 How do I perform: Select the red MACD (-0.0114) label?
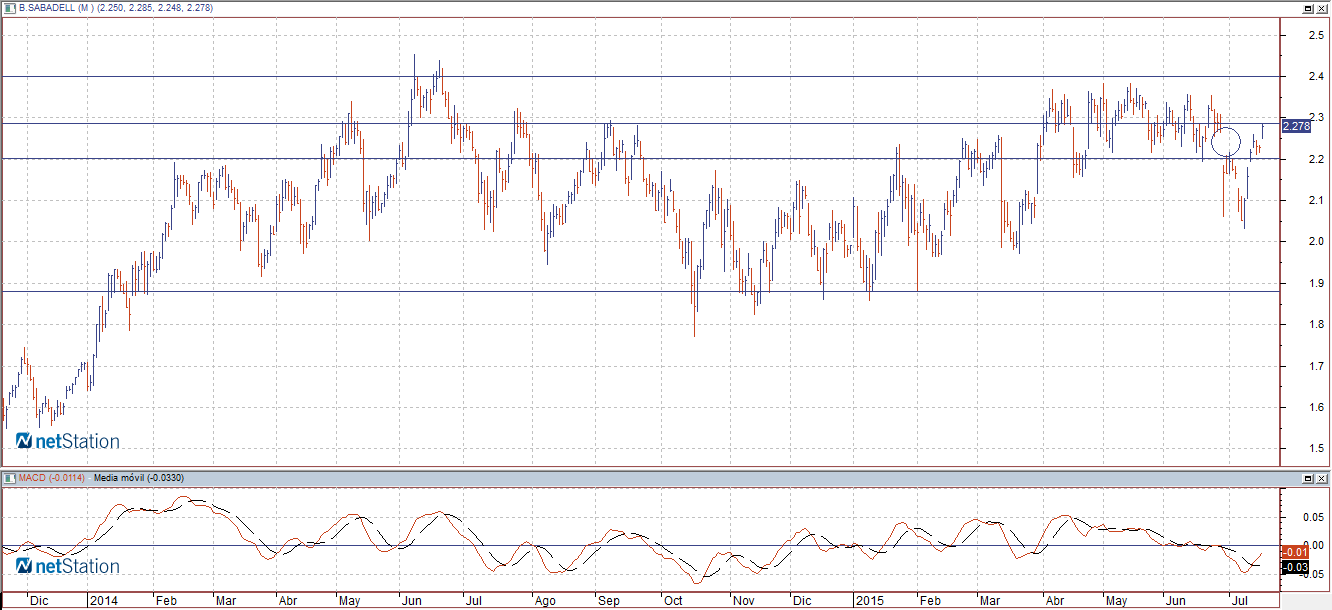click(x=50, y=478)
